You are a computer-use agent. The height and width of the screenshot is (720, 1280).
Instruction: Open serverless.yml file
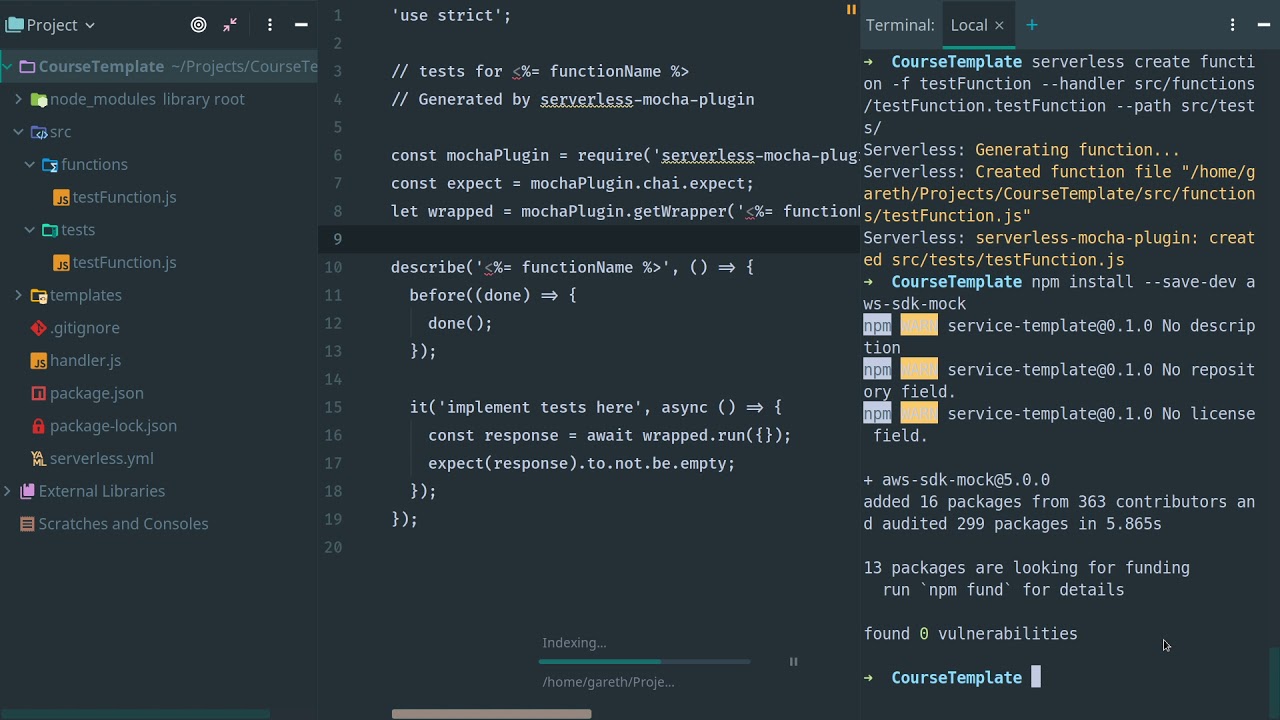[101, 458]
